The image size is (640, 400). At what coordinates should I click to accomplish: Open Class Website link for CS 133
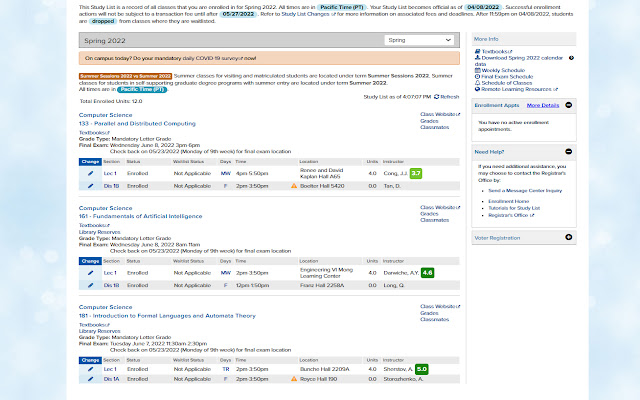439,115
